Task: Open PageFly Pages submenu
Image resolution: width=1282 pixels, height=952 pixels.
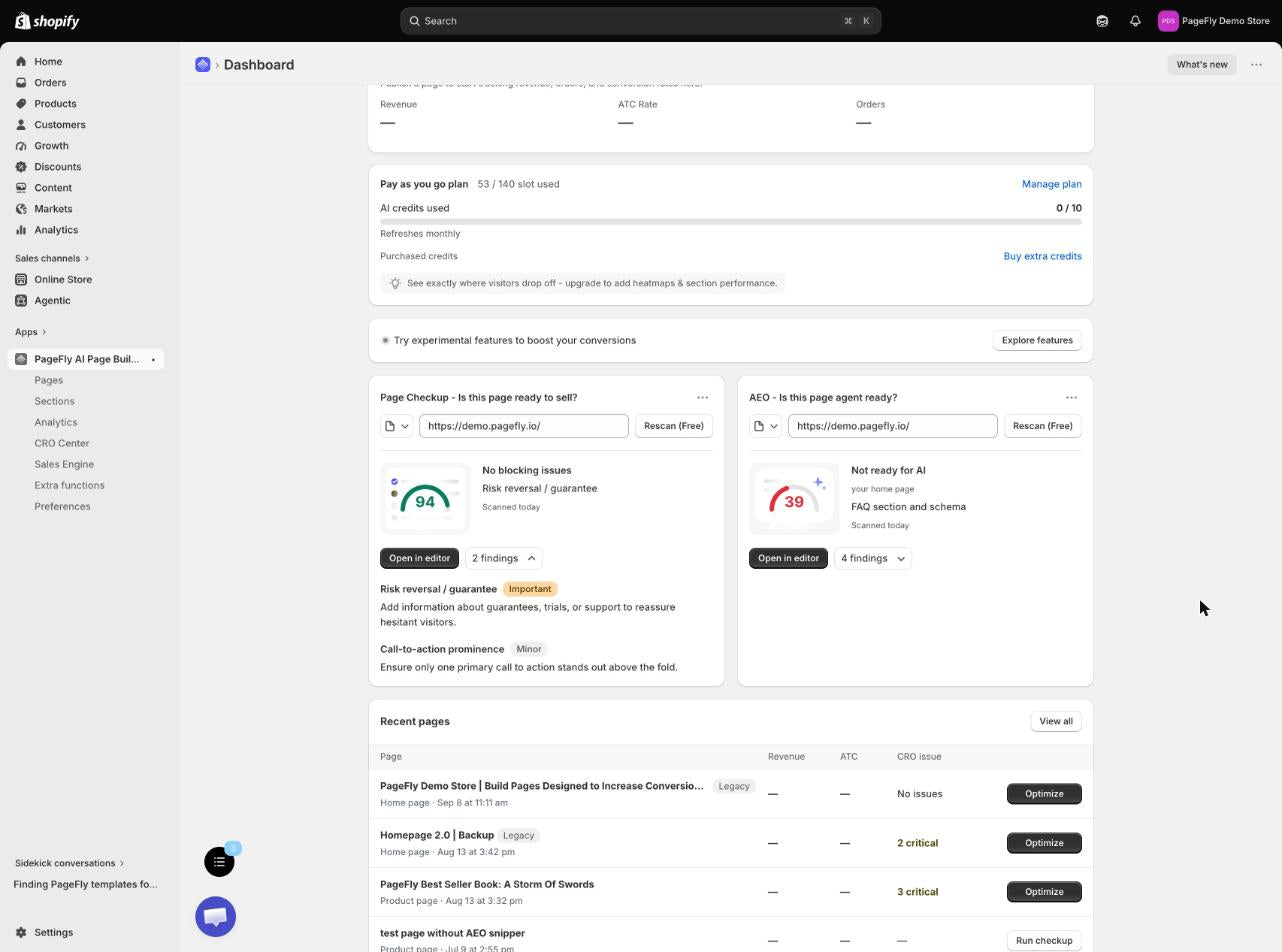Action: coord(48,380)
